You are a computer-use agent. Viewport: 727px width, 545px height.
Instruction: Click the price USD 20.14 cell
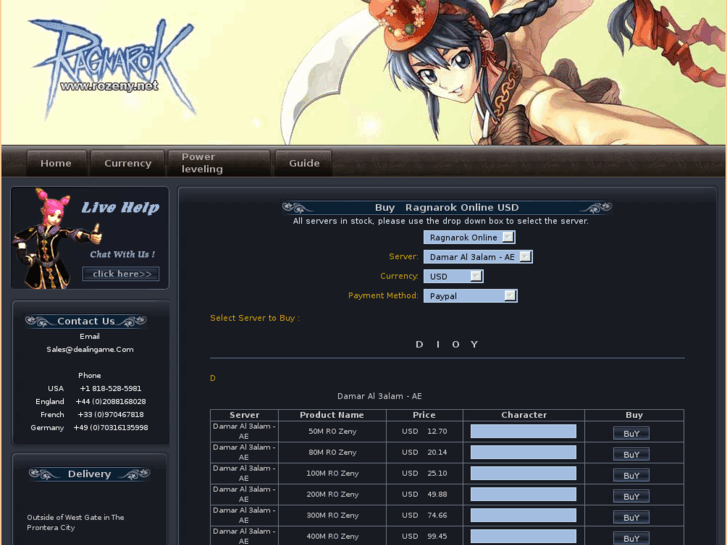(424, 452)
